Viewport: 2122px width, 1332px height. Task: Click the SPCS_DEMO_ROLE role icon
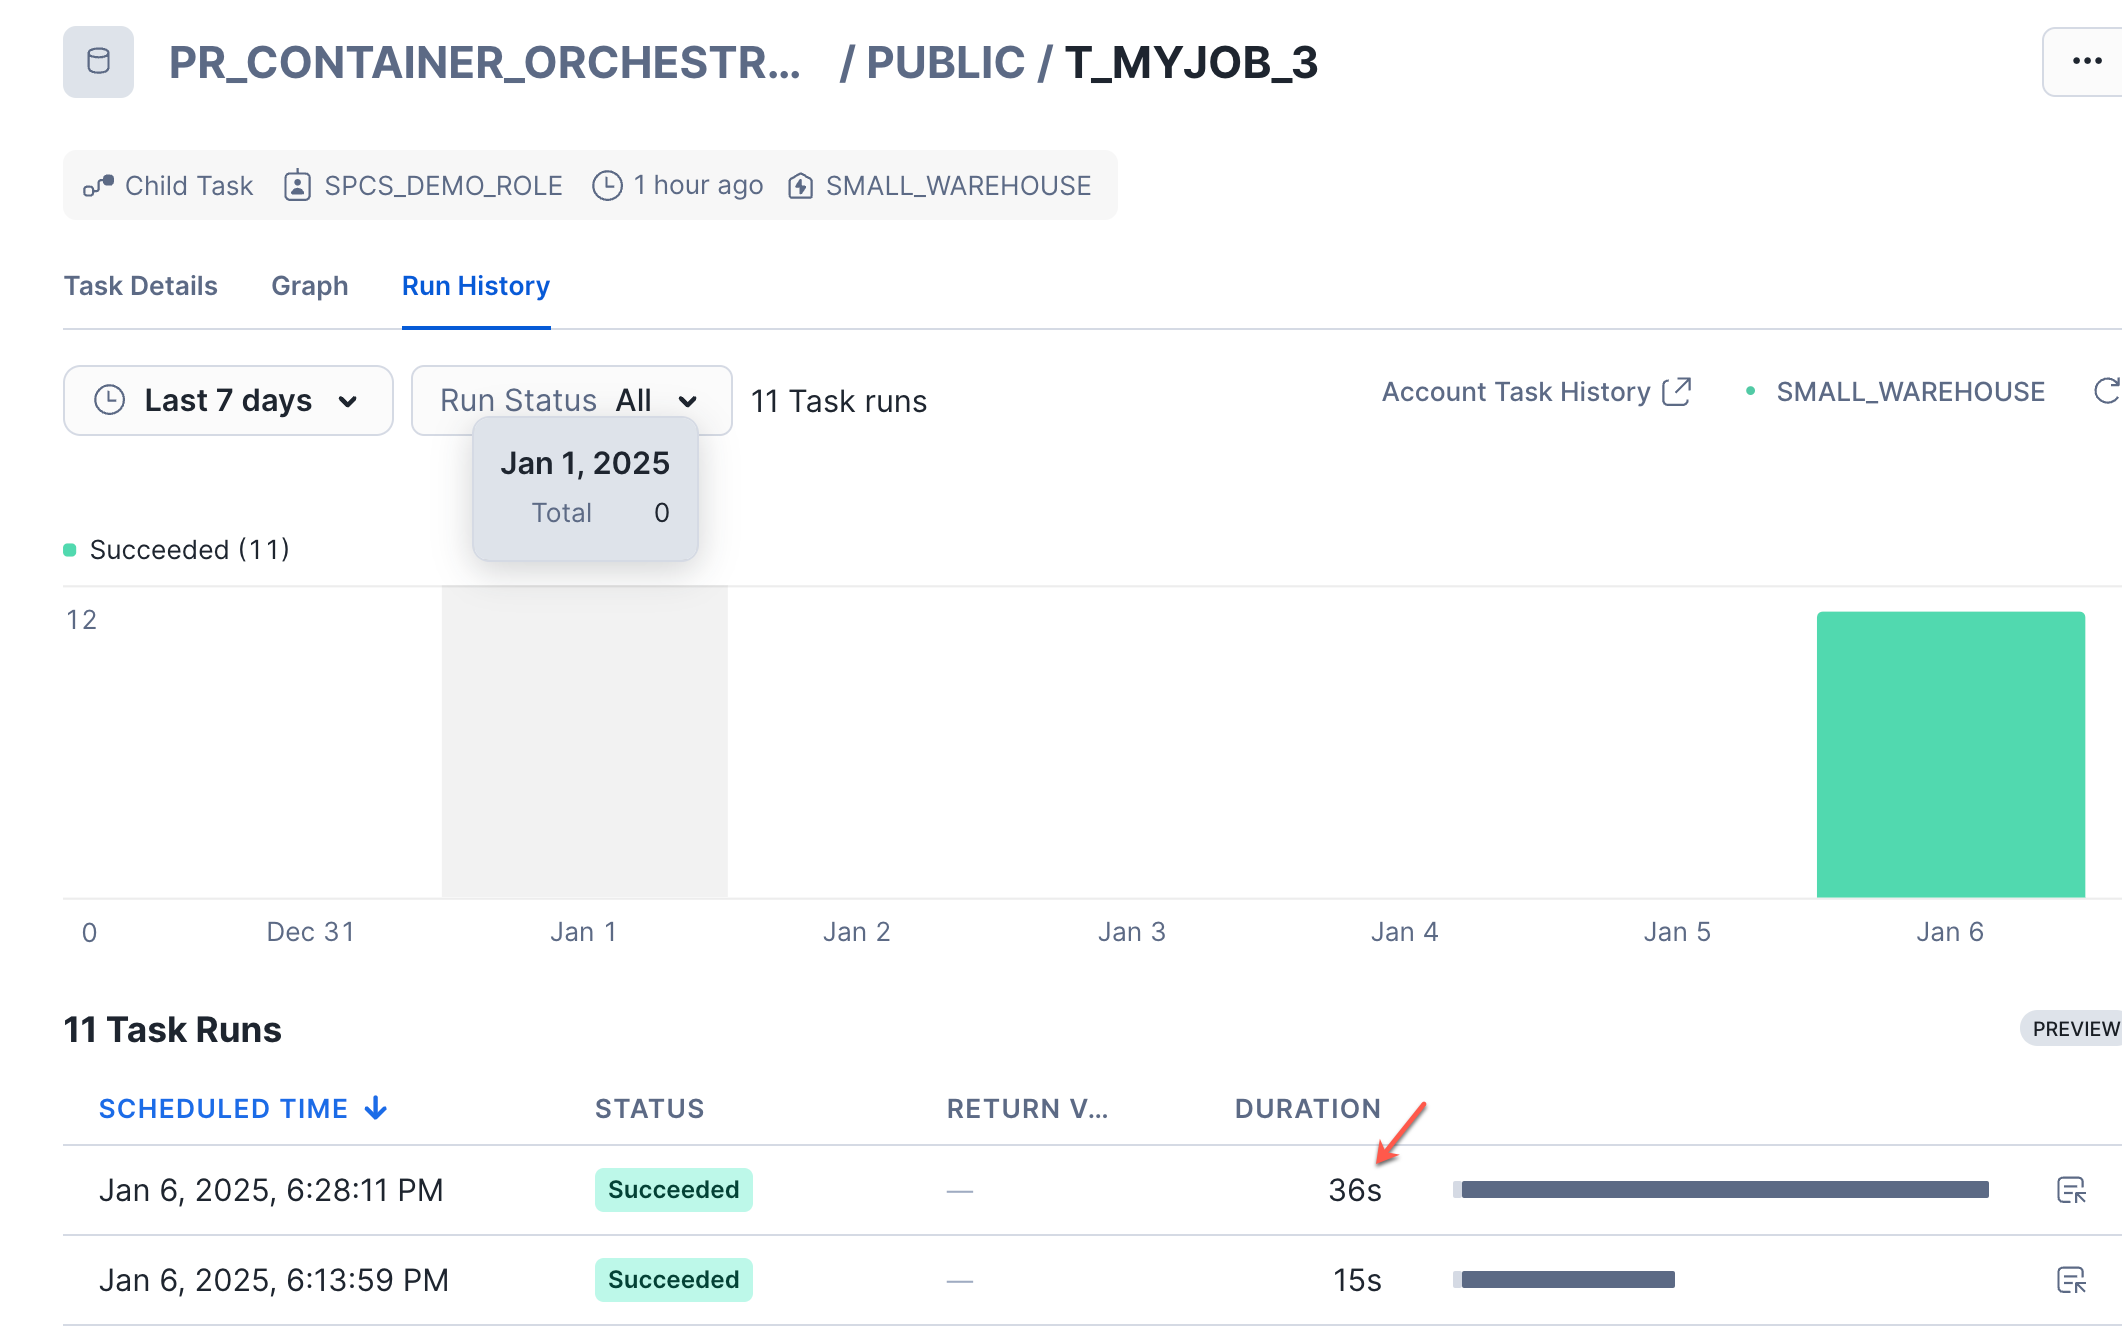pyautogui.click(x=297, y=186)
